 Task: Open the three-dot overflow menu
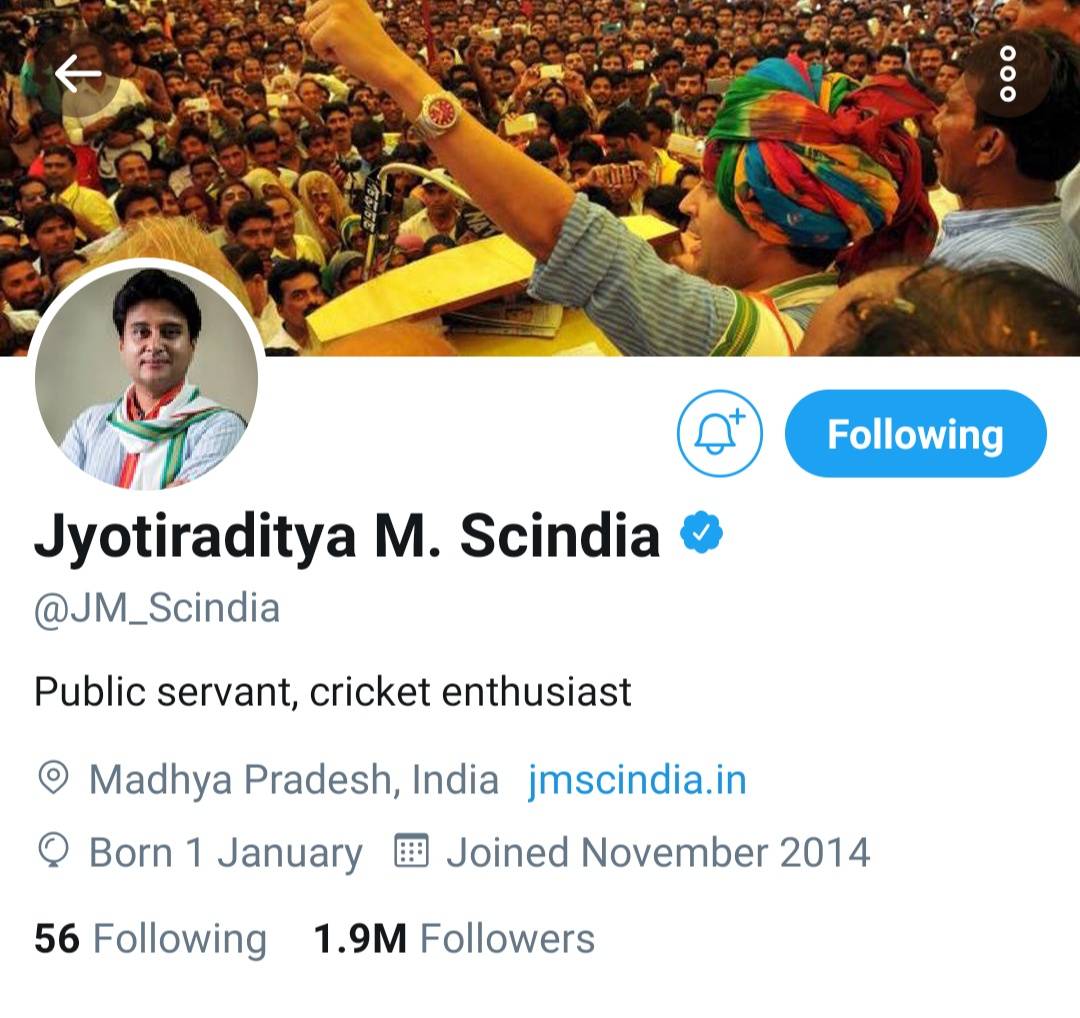(x=1007, y=73)
